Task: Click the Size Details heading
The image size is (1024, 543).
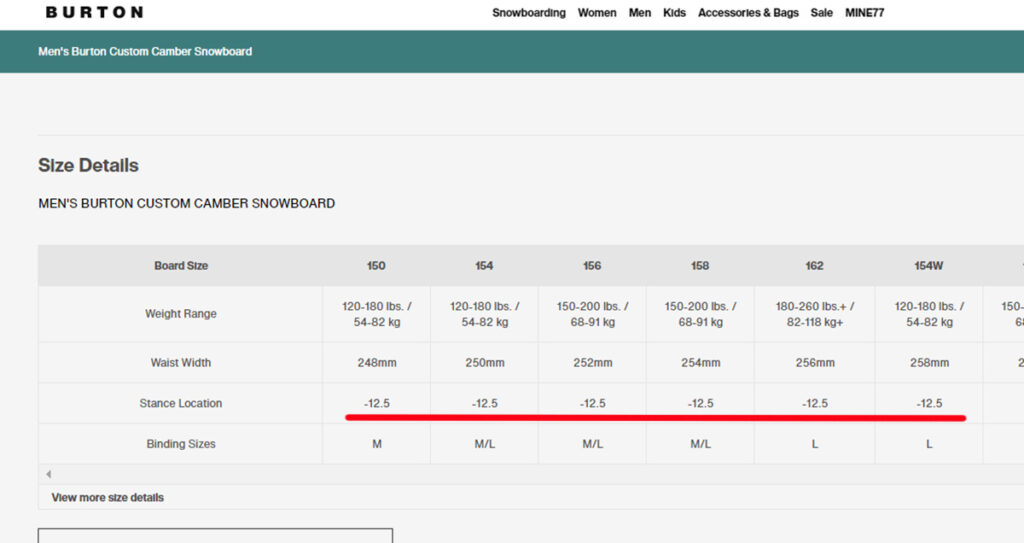Action: tap(88, 165)
